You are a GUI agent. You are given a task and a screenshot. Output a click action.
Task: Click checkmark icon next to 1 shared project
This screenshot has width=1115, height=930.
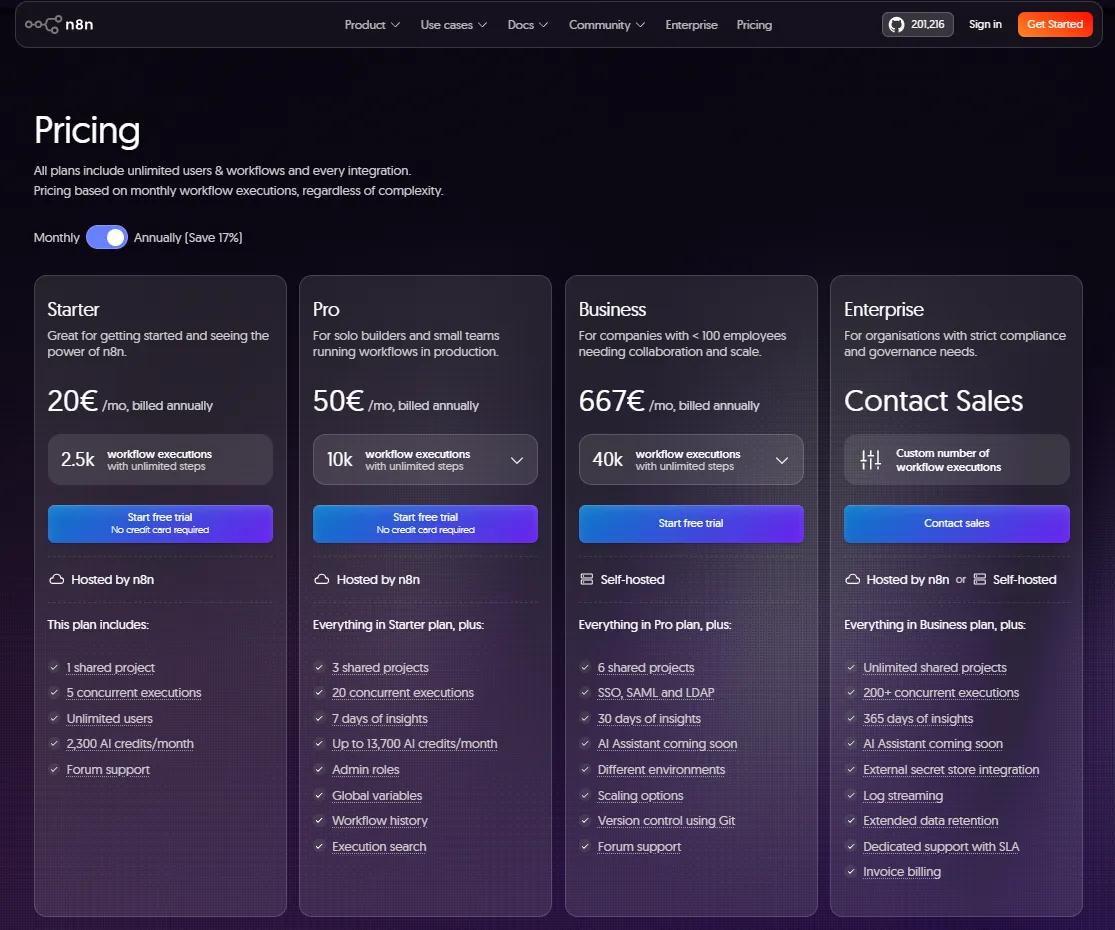[54, 667]
